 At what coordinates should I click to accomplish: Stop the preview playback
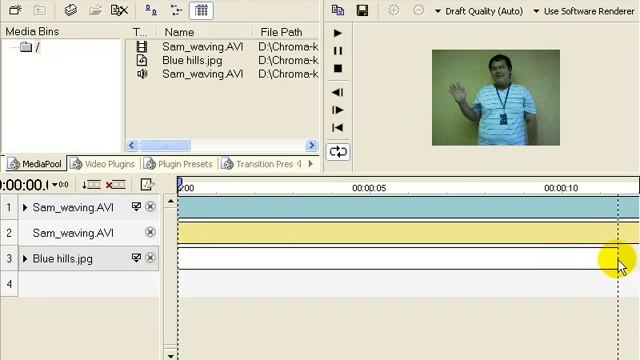[x=338, y=68]
